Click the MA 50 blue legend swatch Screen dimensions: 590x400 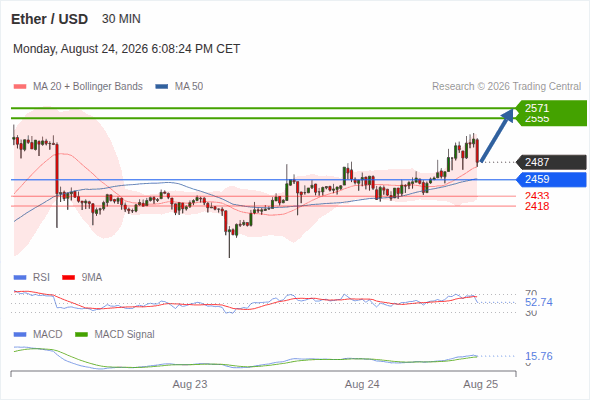click(161, 87)
